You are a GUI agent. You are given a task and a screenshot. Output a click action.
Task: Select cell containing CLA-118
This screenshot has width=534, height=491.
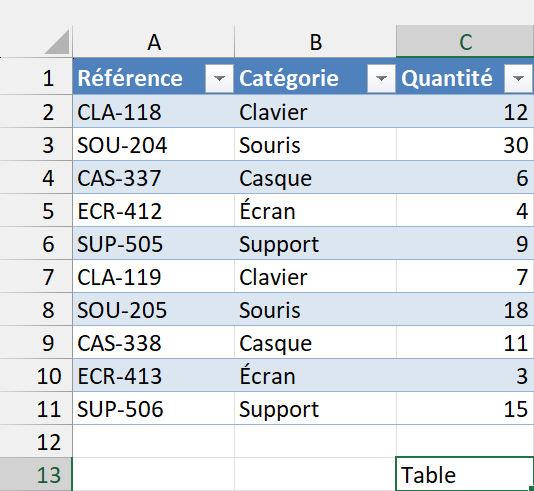(x=154, y=112)
